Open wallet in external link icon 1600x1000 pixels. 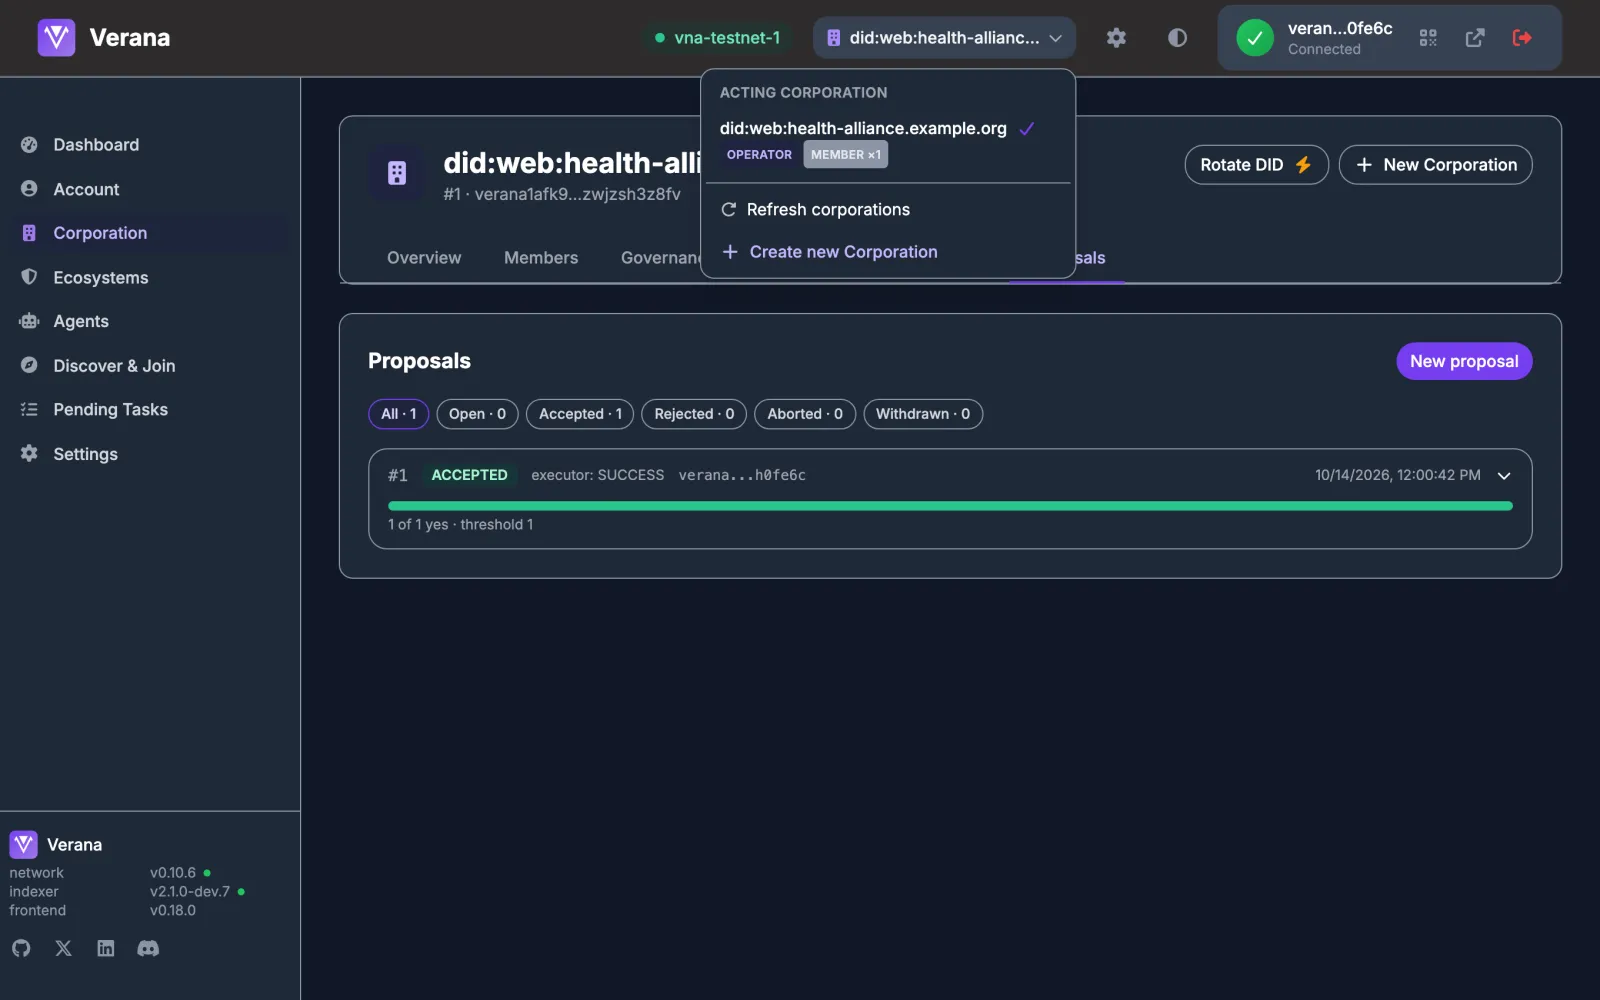tap(1475, 38)
